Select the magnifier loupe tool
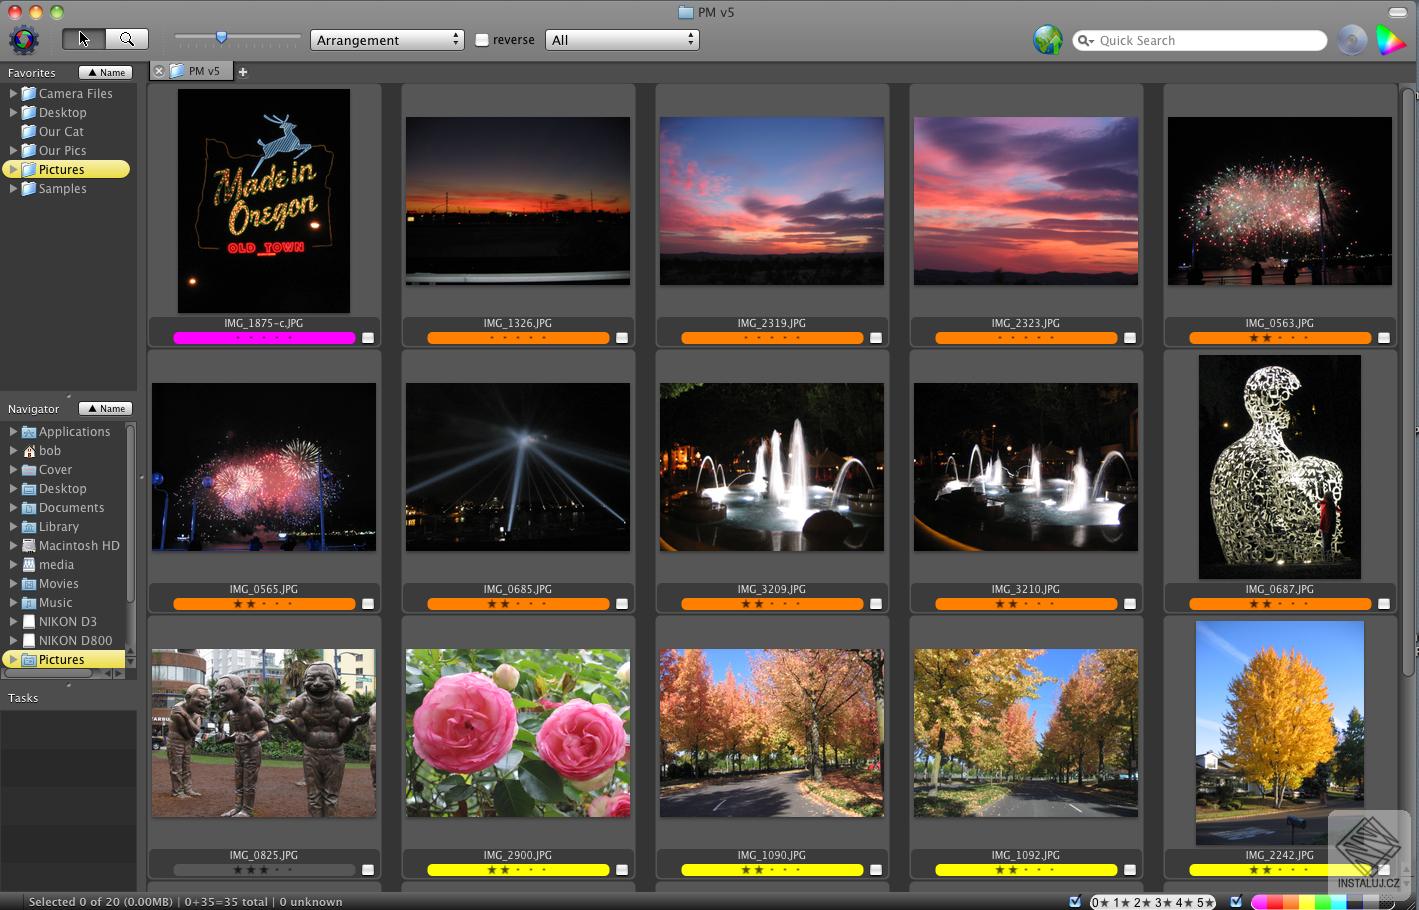 (x=127, y=39)
